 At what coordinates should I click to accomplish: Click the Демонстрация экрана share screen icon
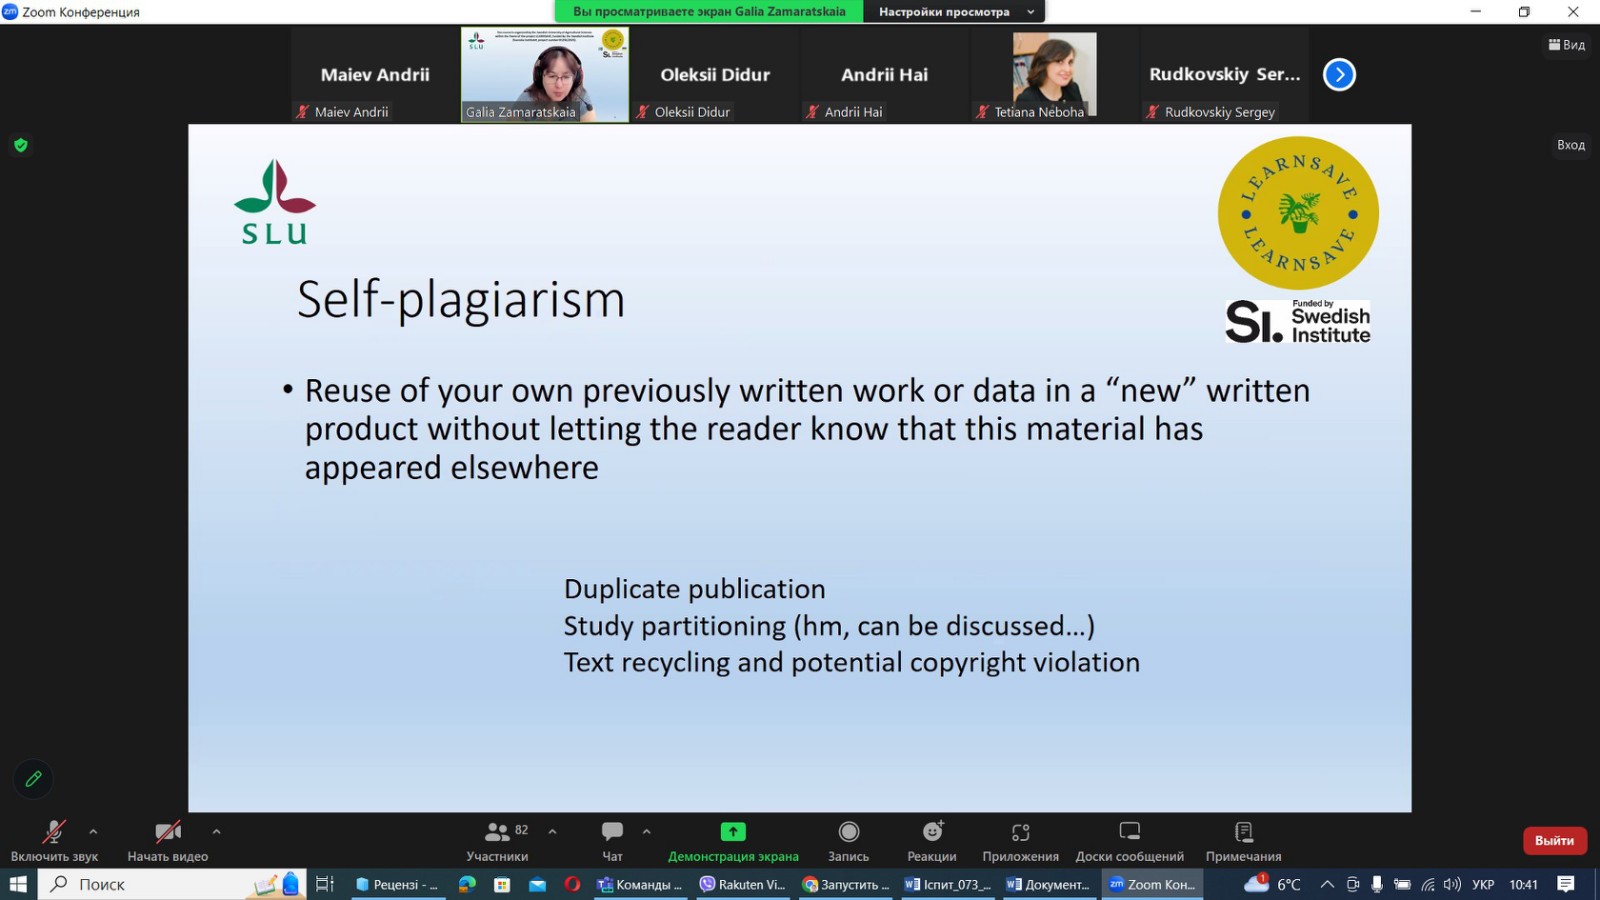pos(733,832)
